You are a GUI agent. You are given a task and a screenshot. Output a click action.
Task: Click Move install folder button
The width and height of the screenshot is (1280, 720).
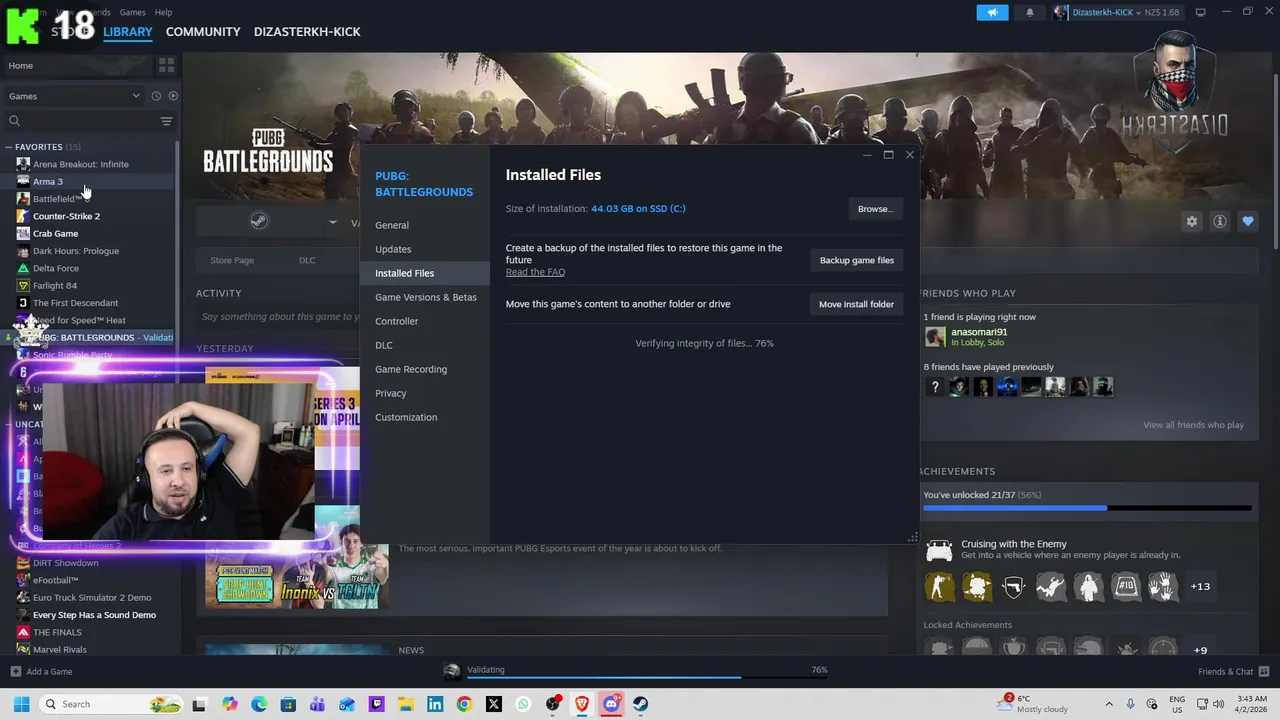857,304
